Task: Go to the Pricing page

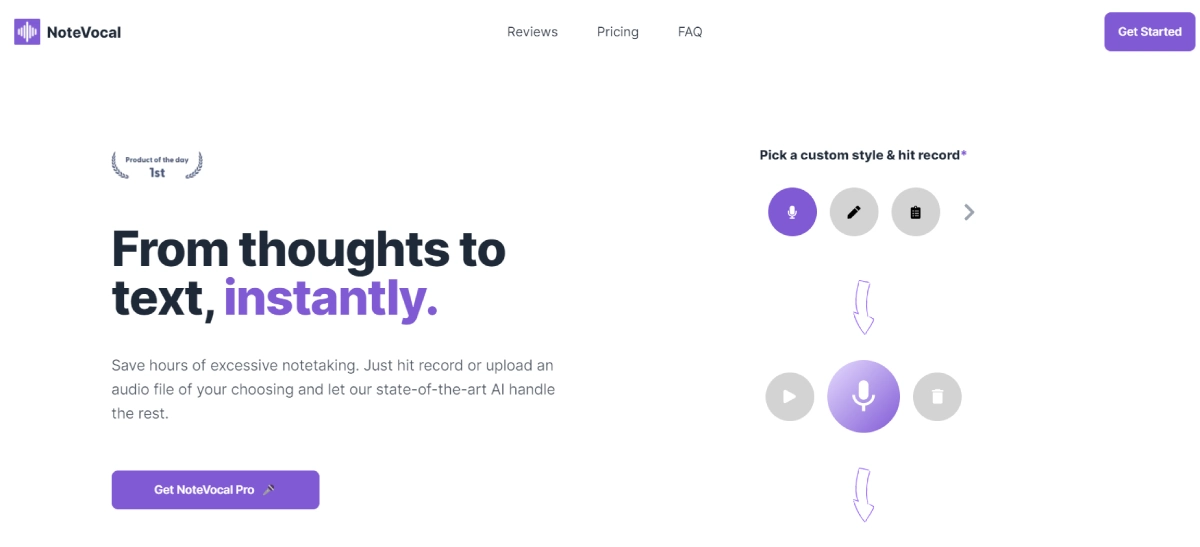Action: coord(618,32)
